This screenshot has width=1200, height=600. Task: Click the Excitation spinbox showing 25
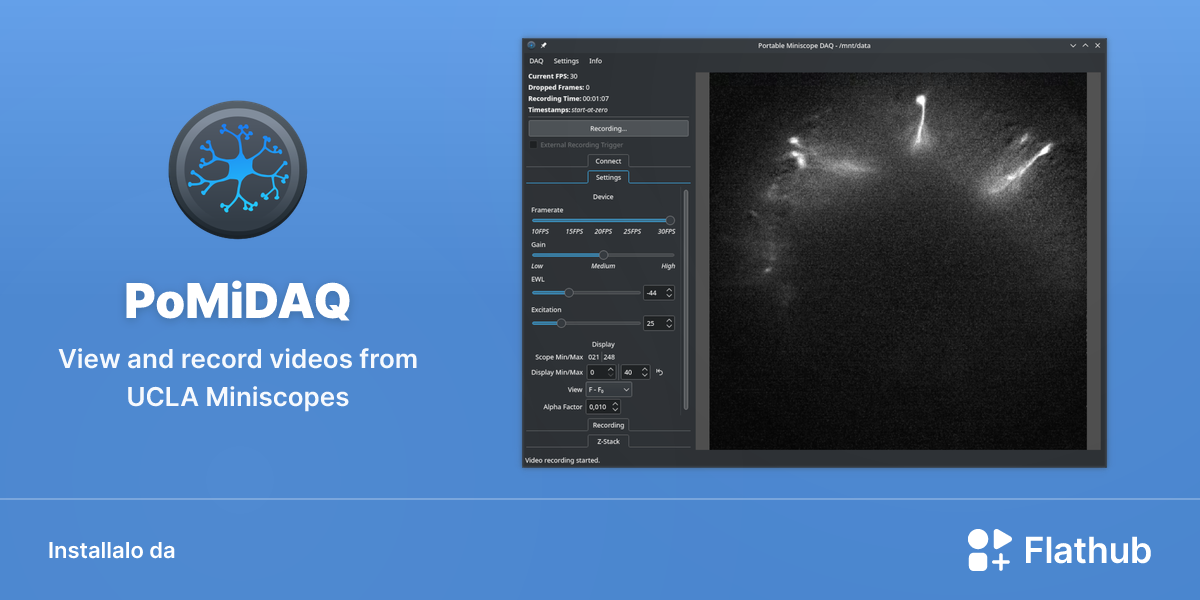click(659, 323)
